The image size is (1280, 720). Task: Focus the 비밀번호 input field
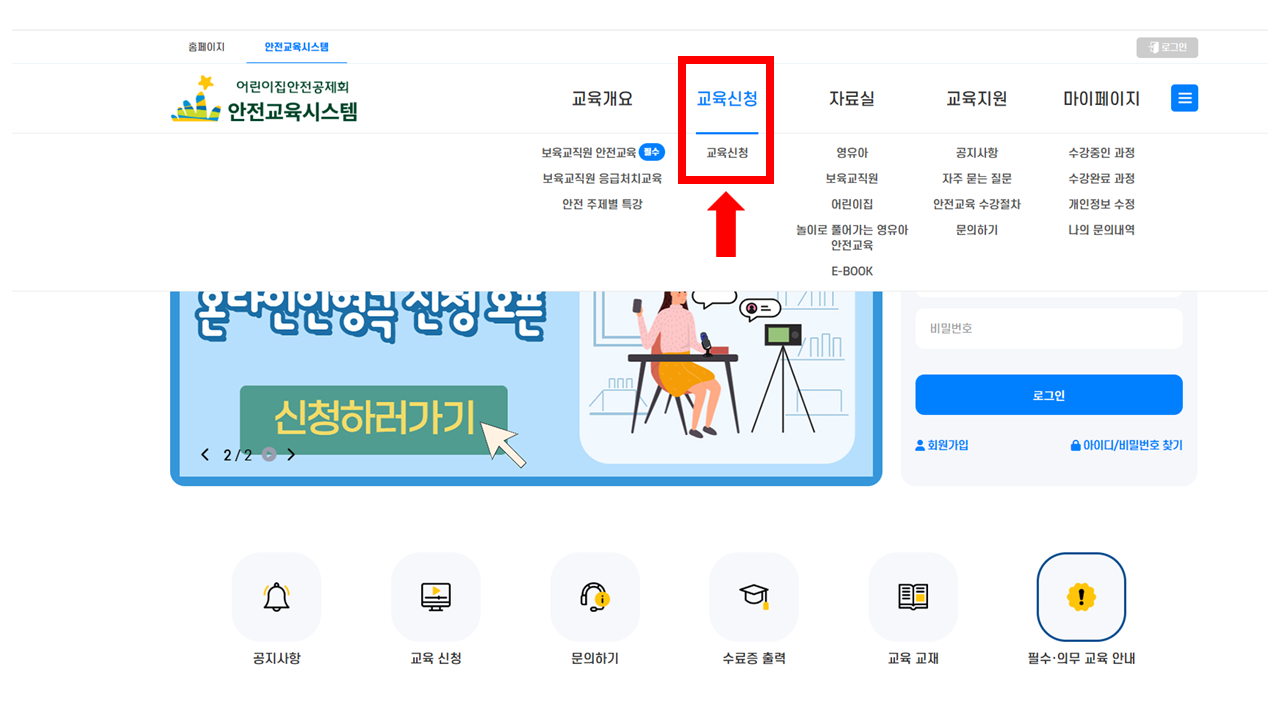click(x=1049, y=328)
